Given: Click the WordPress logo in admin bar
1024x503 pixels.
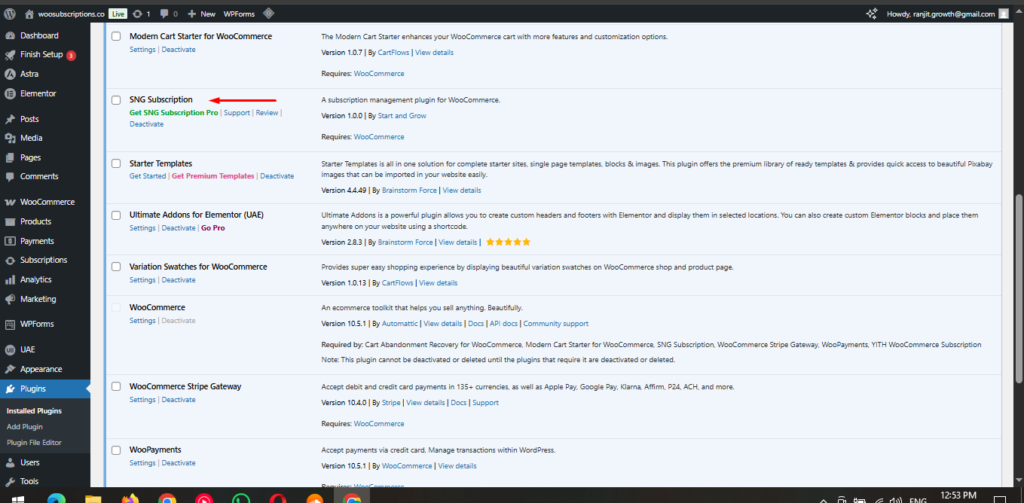Looking at the screenshot, I should [x=10, y=14].
